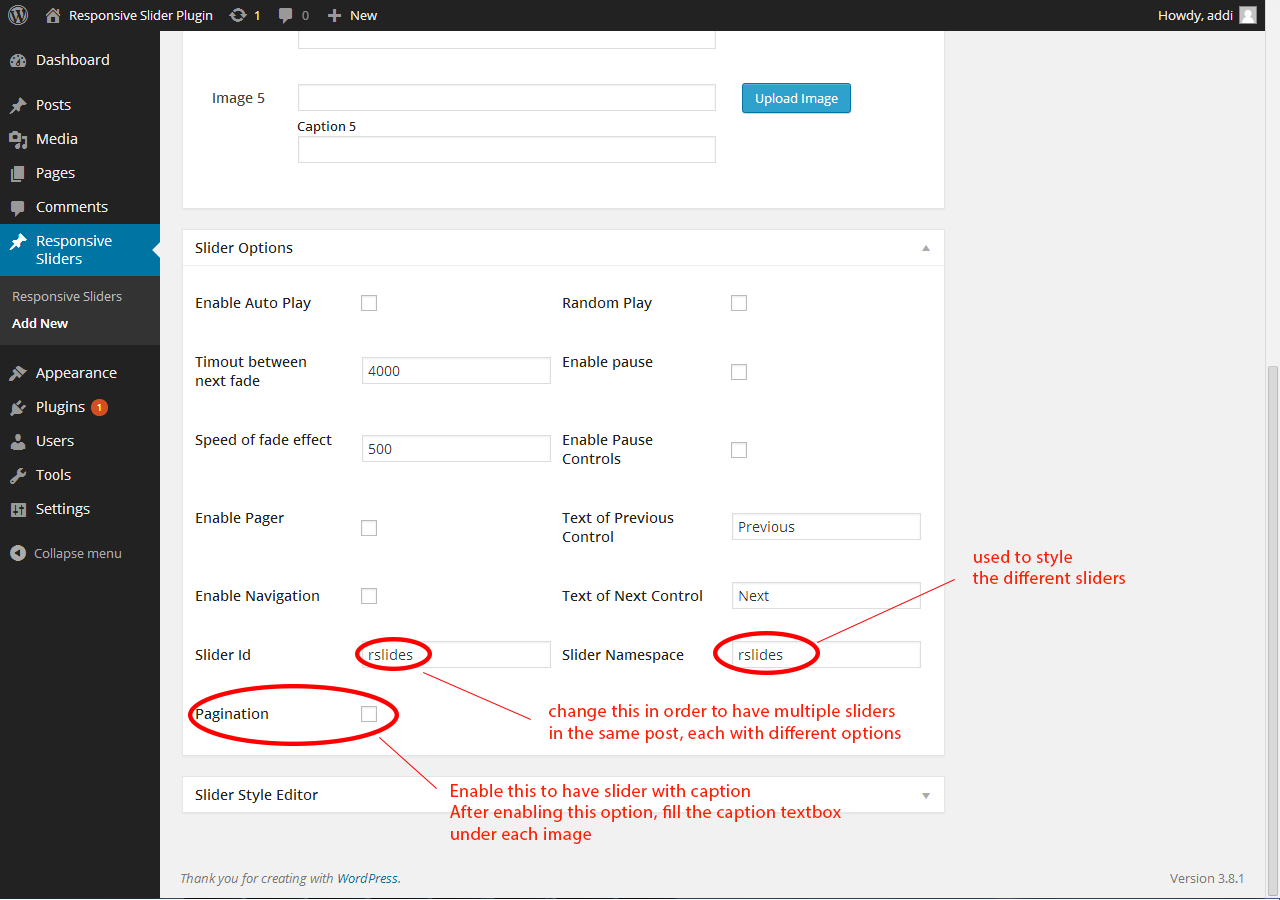Focus the Caption 5 text field

pos(507,149)
